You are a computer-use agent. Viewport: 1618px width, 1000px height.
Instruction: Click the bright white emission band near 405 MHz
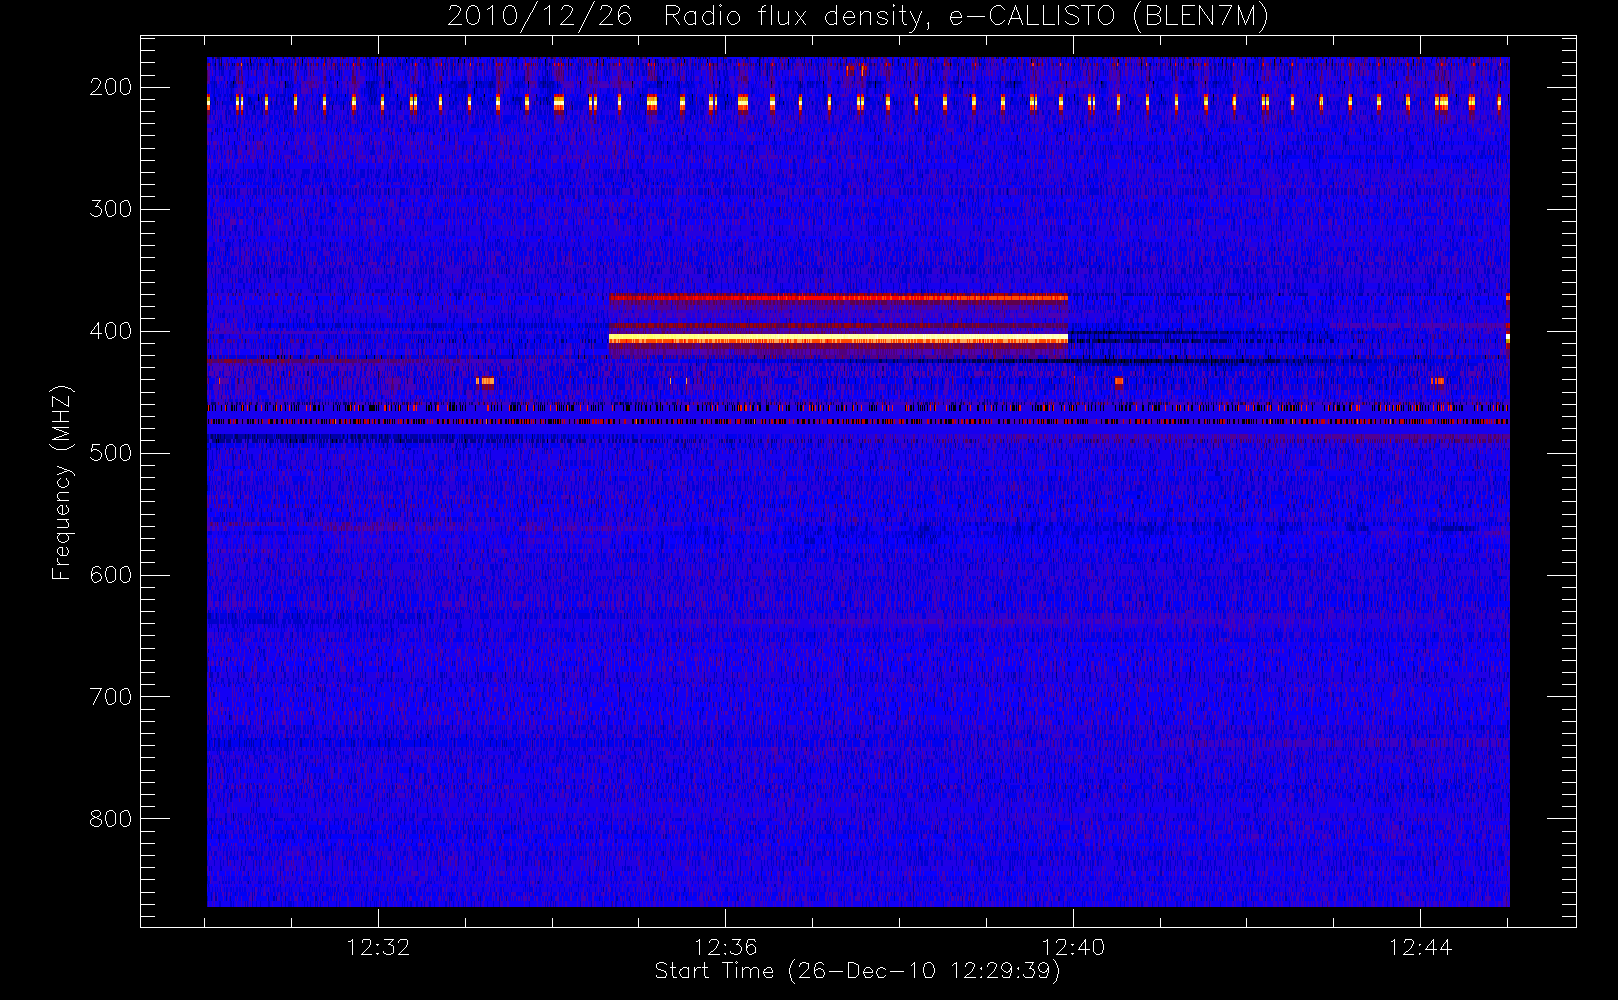(838, 339)
